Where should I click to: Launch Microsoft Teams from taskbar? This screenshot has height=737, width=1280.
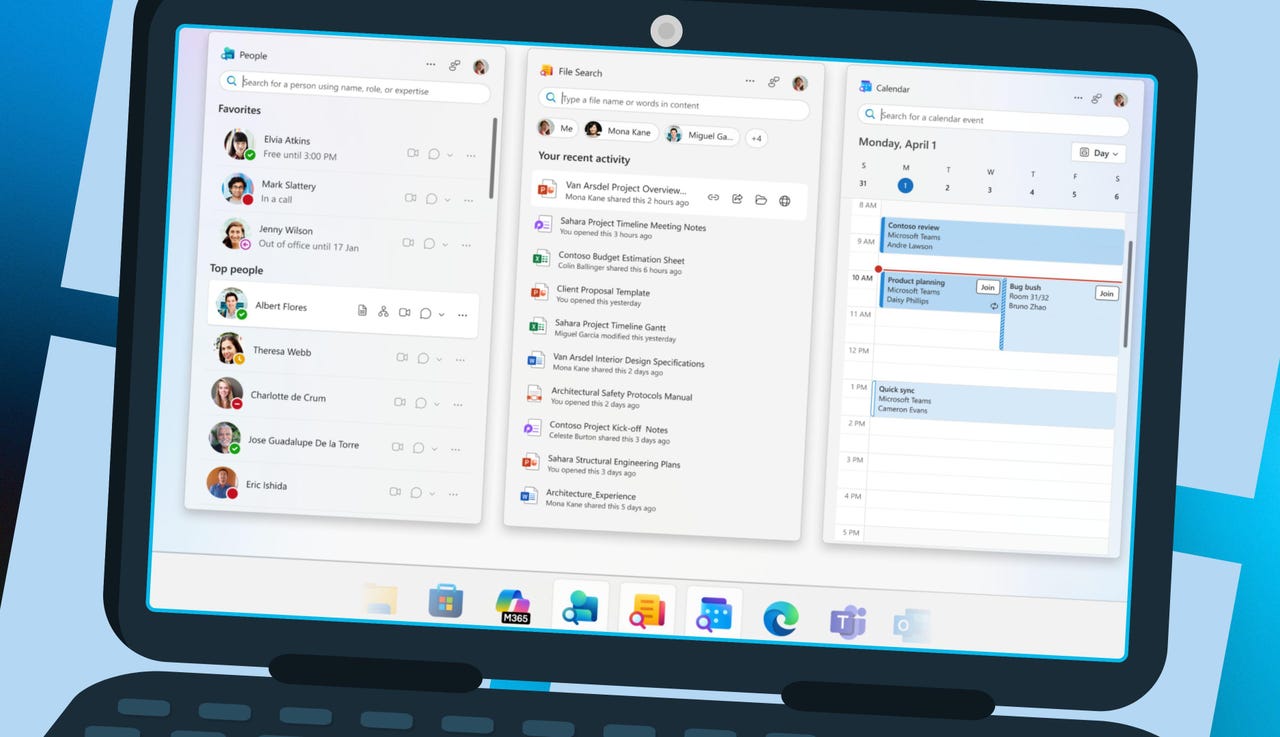pos(847,622)
